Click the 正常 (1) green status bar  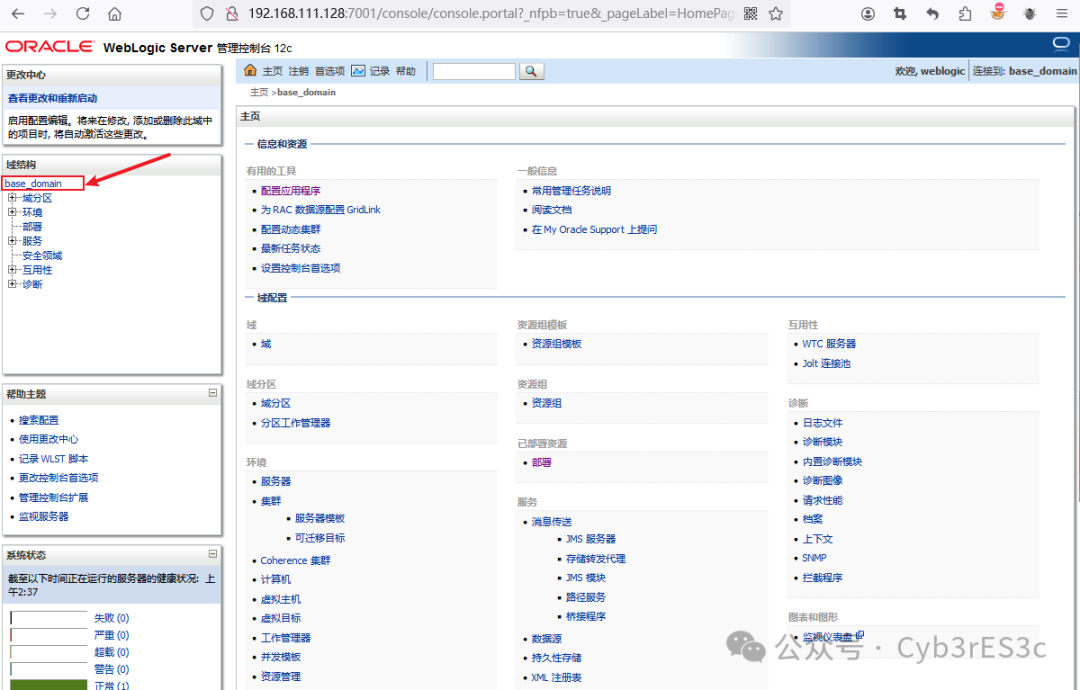tap(49, 685)
